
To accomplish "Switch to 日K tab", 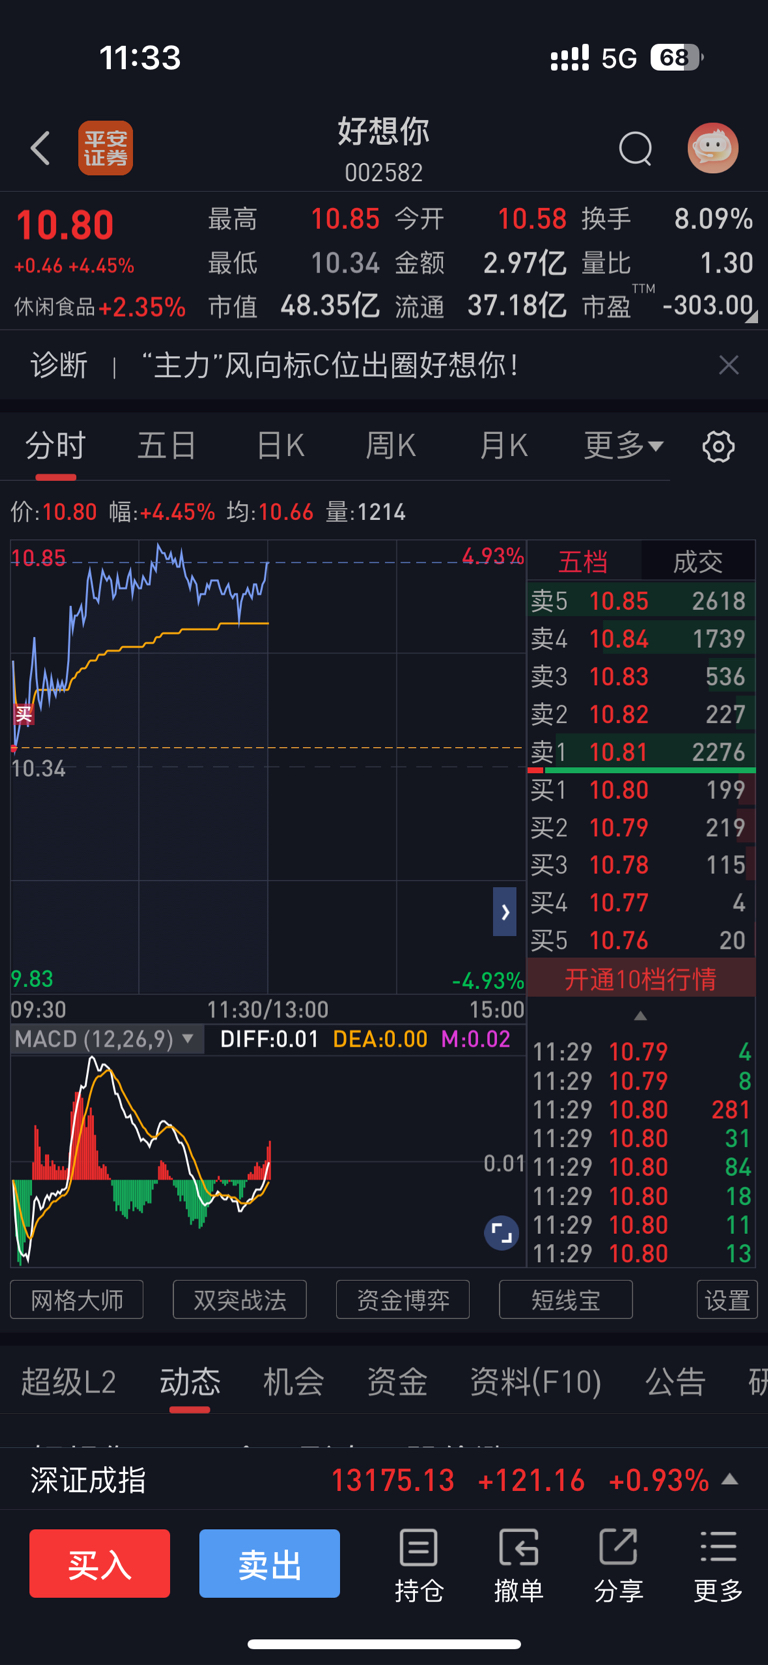I will click(x=280, y=446).
